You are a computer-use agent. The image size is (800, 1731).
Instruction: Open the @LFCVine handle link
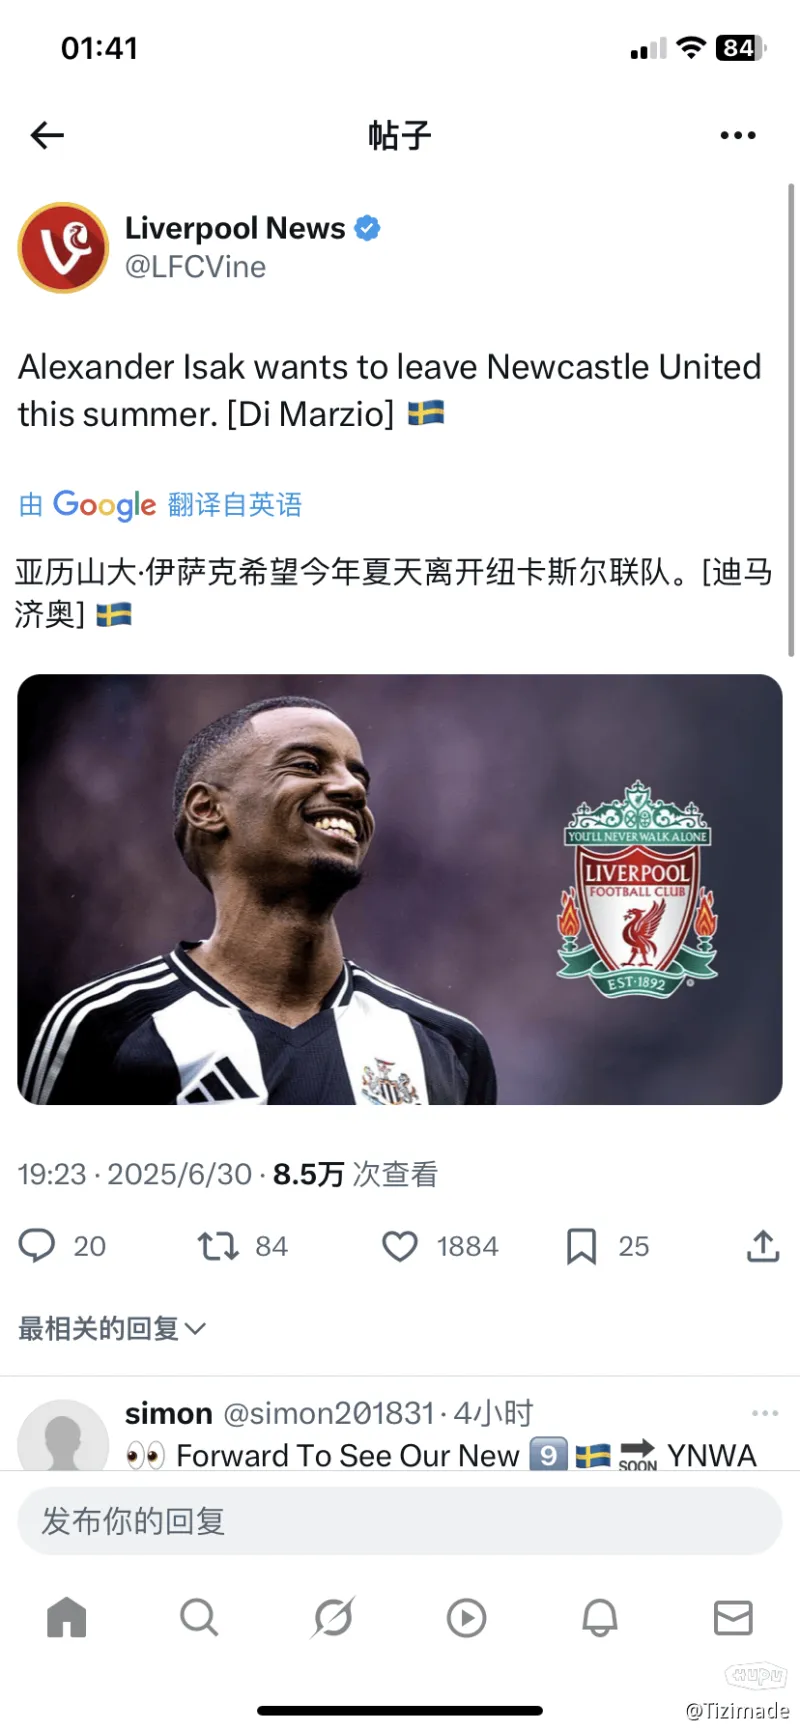195,267
